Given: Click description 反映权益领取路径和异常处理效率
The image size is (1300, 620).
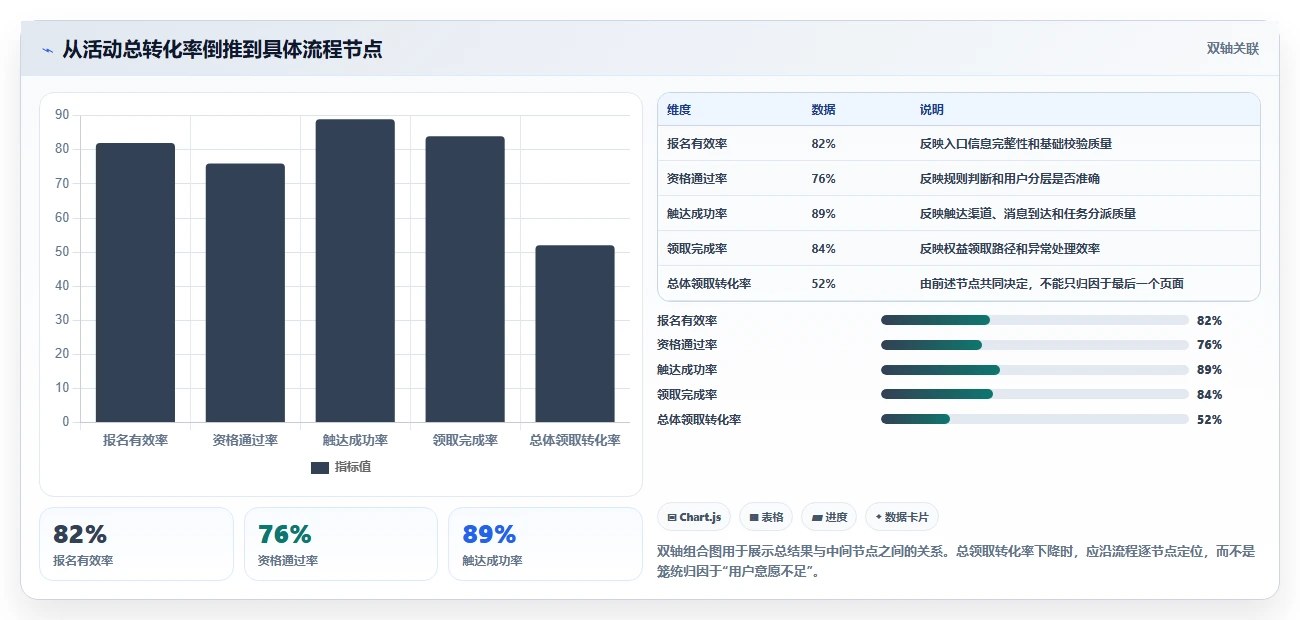Looking at the screenshot, I should pos(1009,249).
